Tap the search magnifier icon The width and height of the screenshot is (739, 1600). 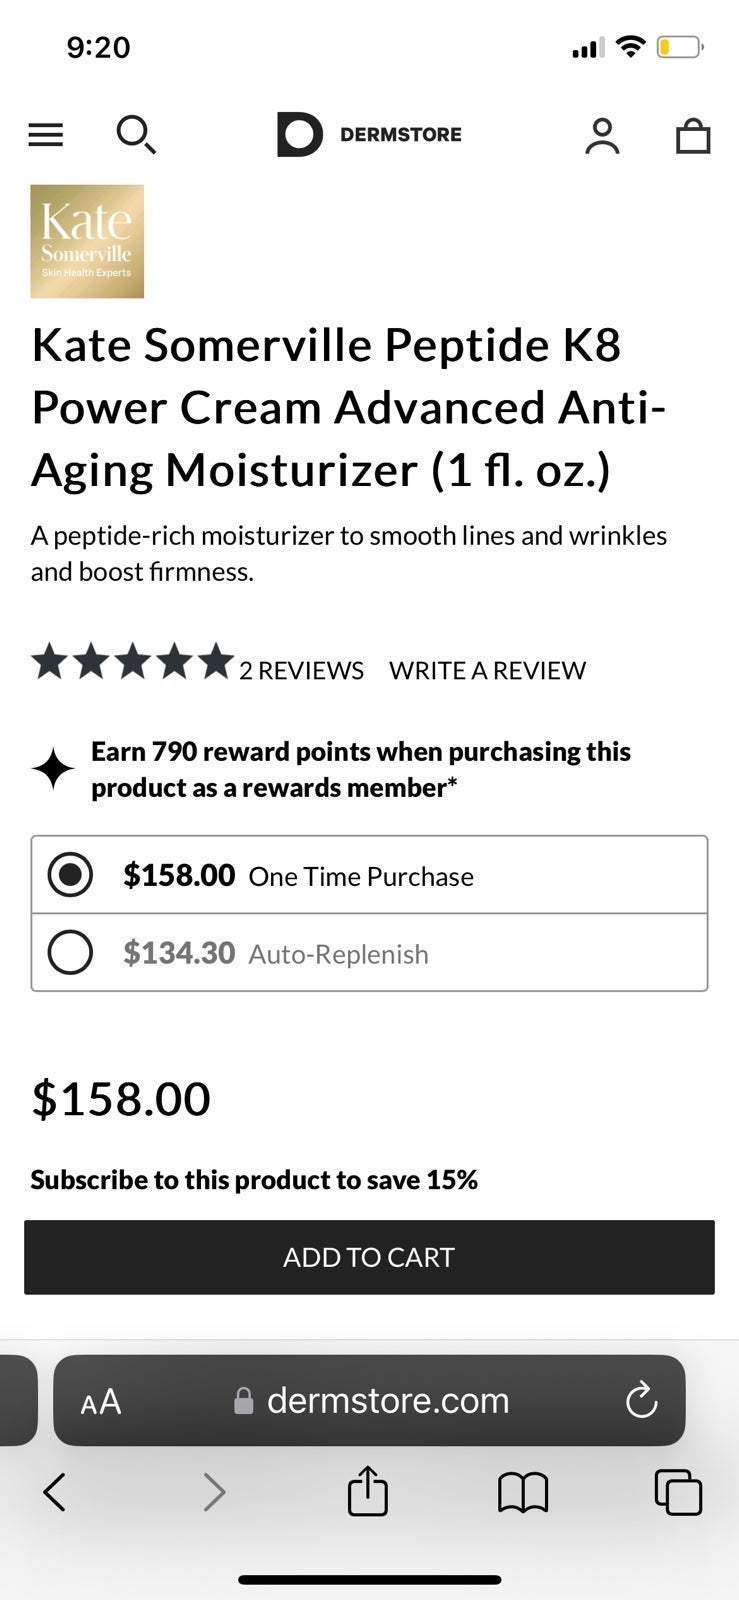[136, 134]
